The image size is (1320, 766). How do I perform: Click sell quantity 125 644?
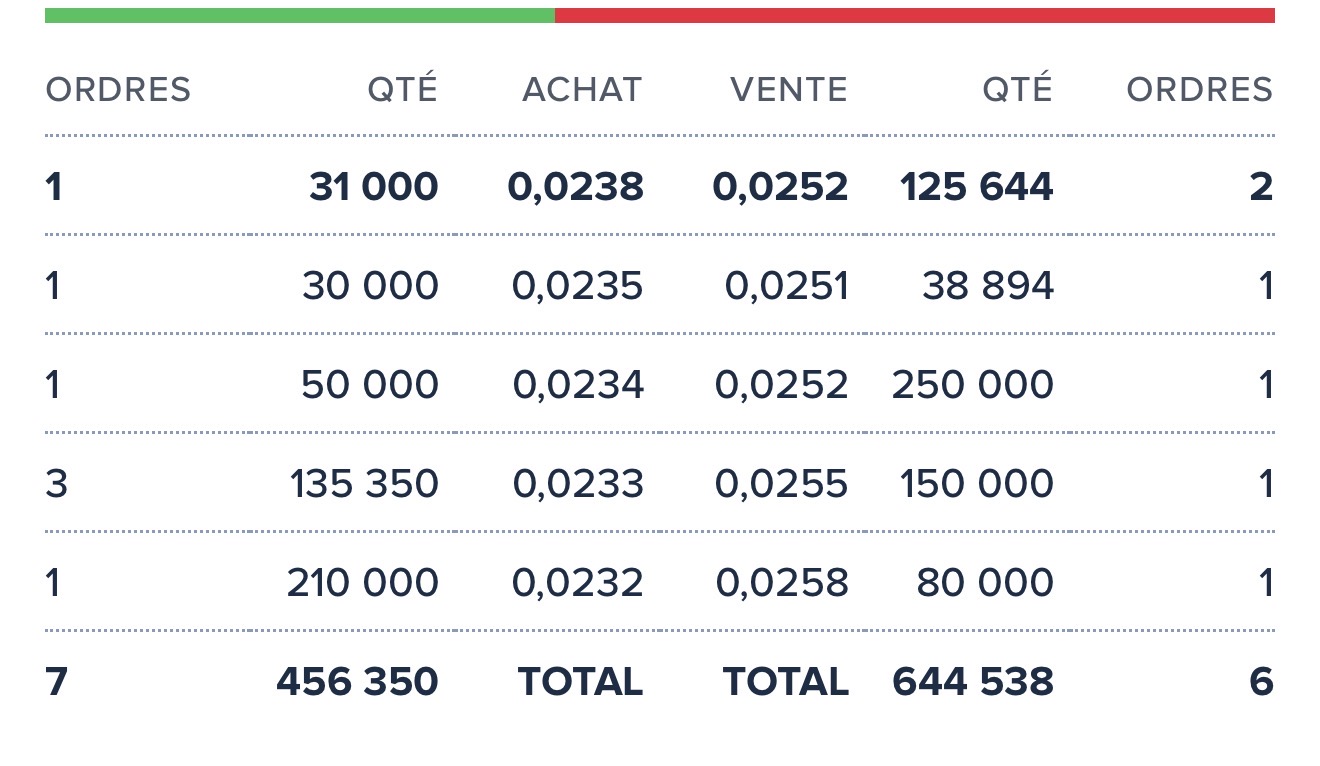[x=977, y=187]
